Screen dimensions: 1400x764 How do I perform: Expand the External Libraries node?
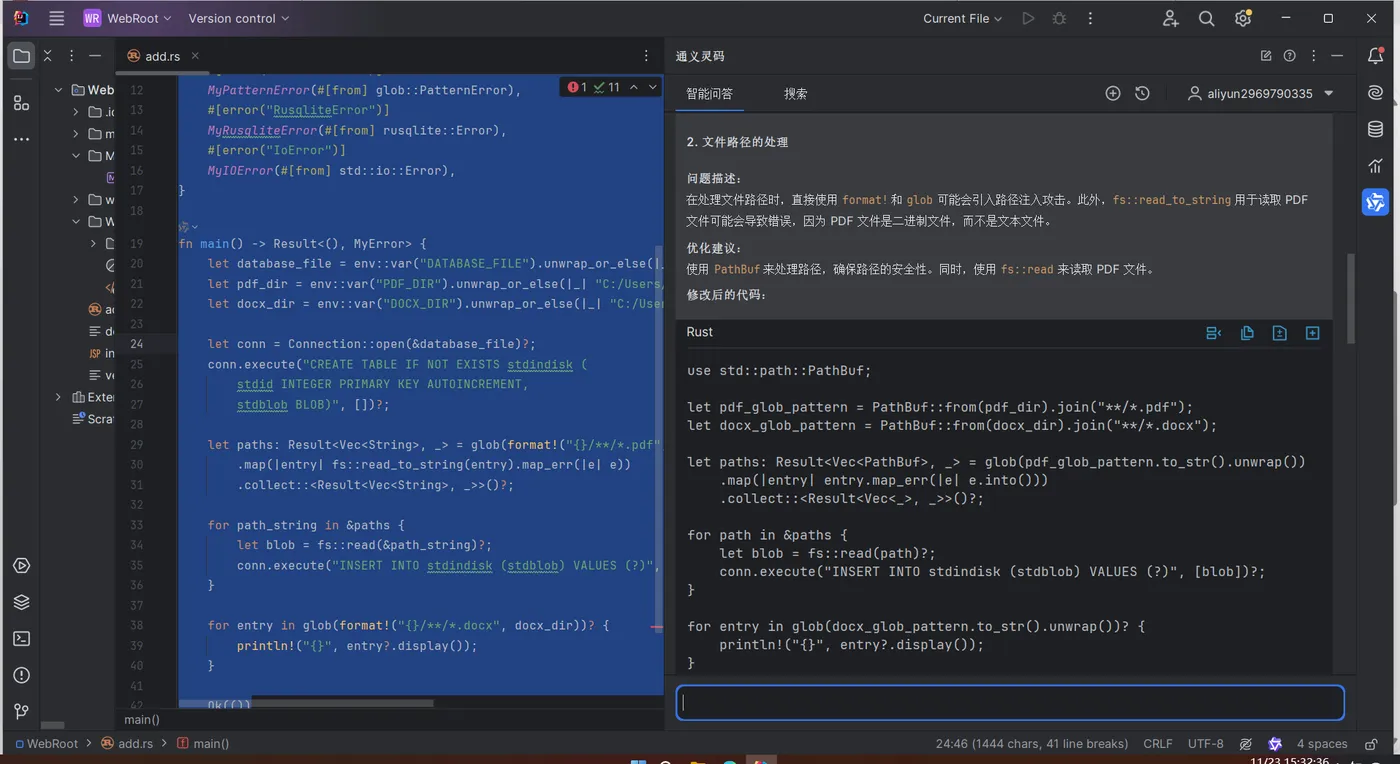point(59,397)
